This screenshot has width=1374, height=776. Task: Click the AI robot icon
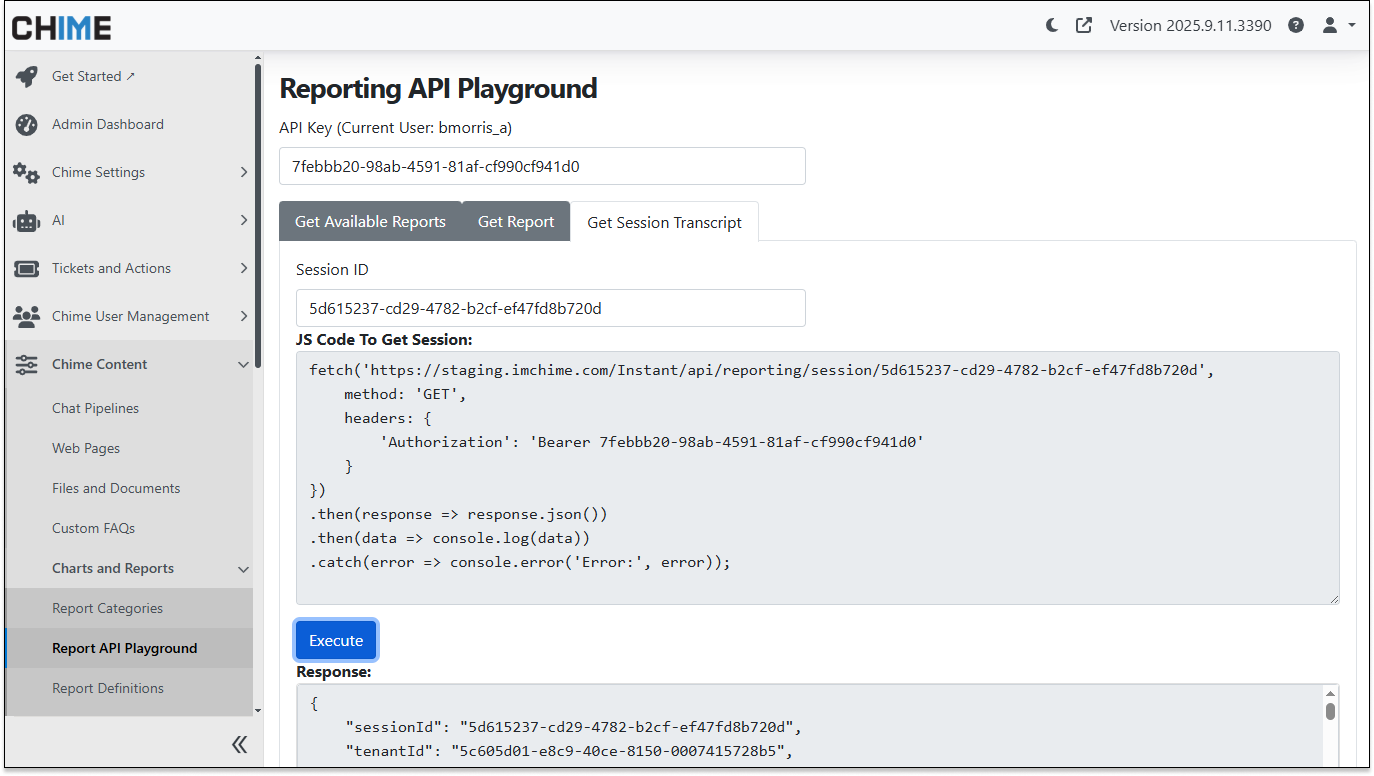(27, 221)
